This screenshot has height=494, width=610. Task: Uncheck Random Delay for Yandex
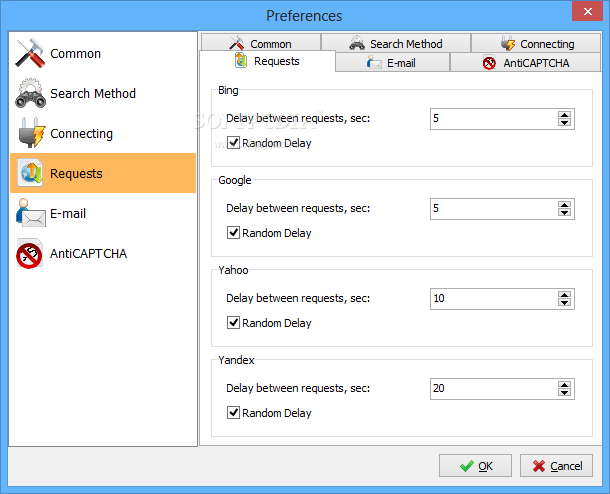click(233, 412)
